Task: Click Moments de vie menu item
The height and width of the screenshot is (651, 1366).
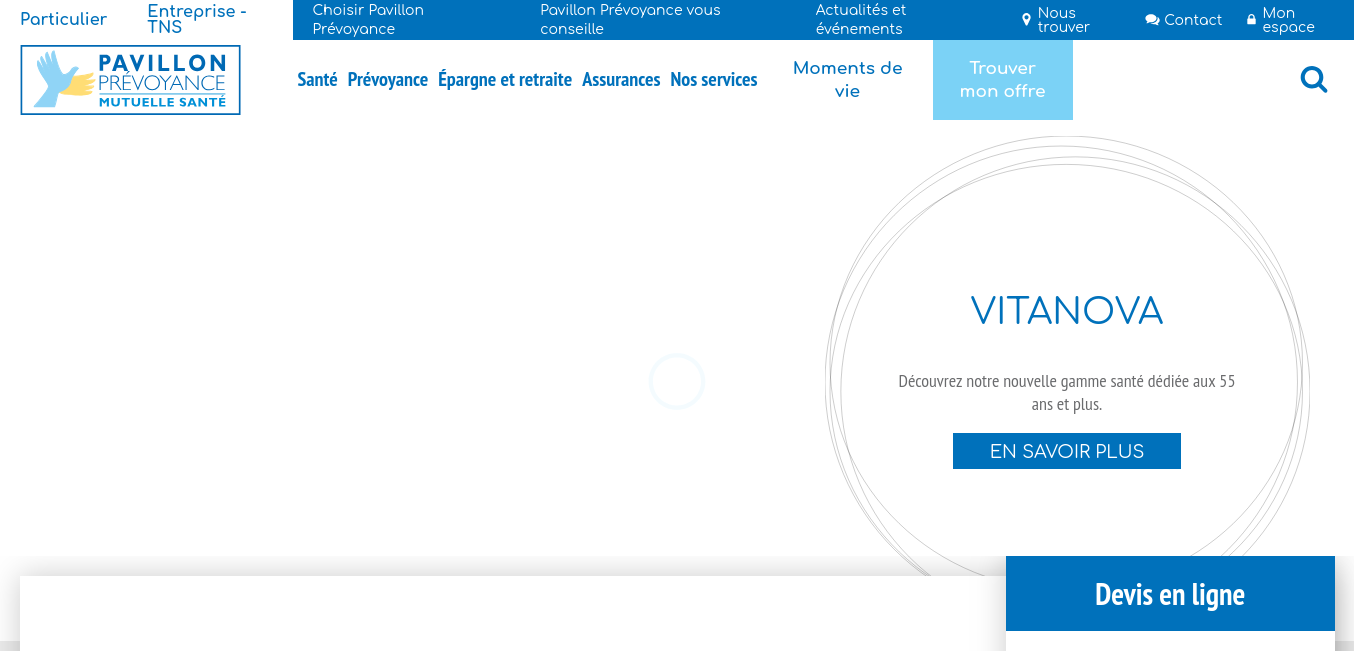Action: [848, 80]
